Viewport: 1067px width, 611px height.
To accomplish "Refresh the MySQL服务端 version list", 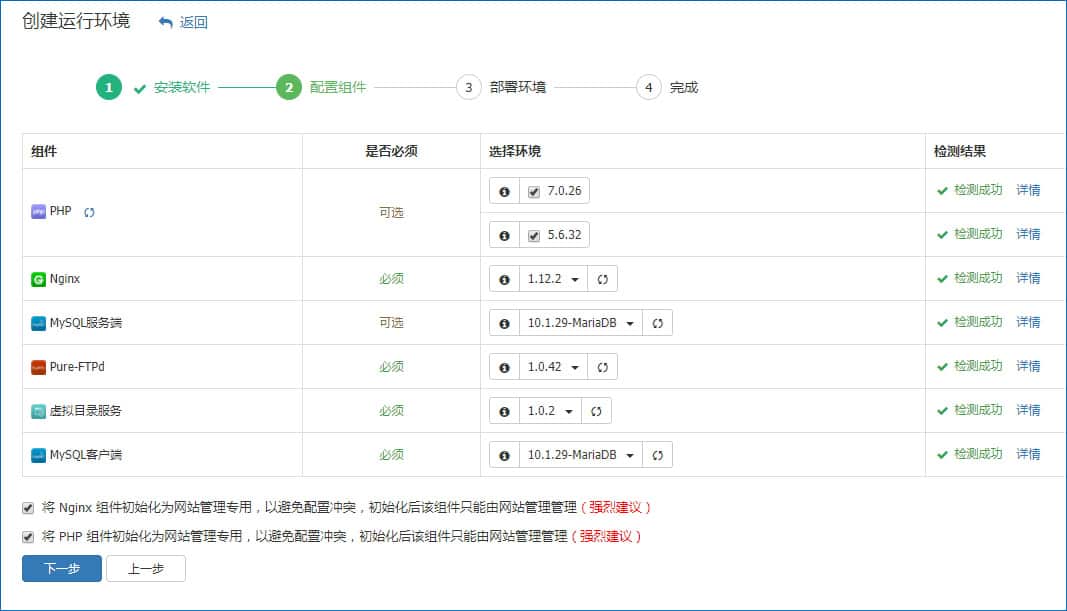I will pyautogui.click(x=657, y=323).
